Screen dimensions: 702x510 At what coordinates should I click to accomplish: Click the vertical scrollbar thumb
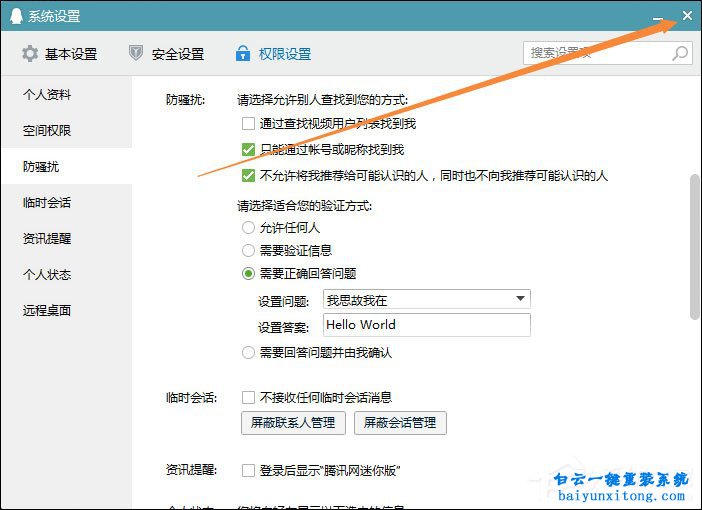click(x=694, y=246)
